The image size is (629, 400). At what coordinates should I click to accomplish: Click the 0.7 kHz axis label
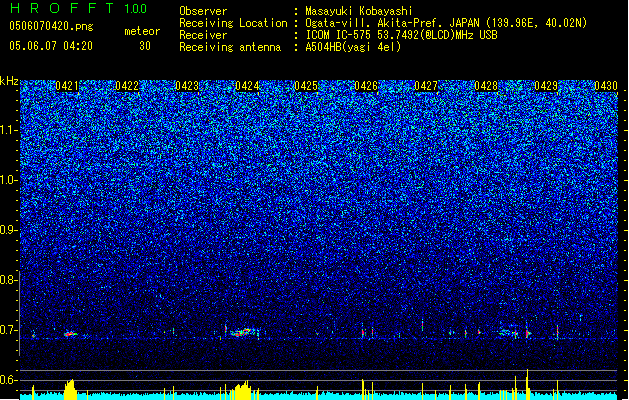[x=8, y=330]
